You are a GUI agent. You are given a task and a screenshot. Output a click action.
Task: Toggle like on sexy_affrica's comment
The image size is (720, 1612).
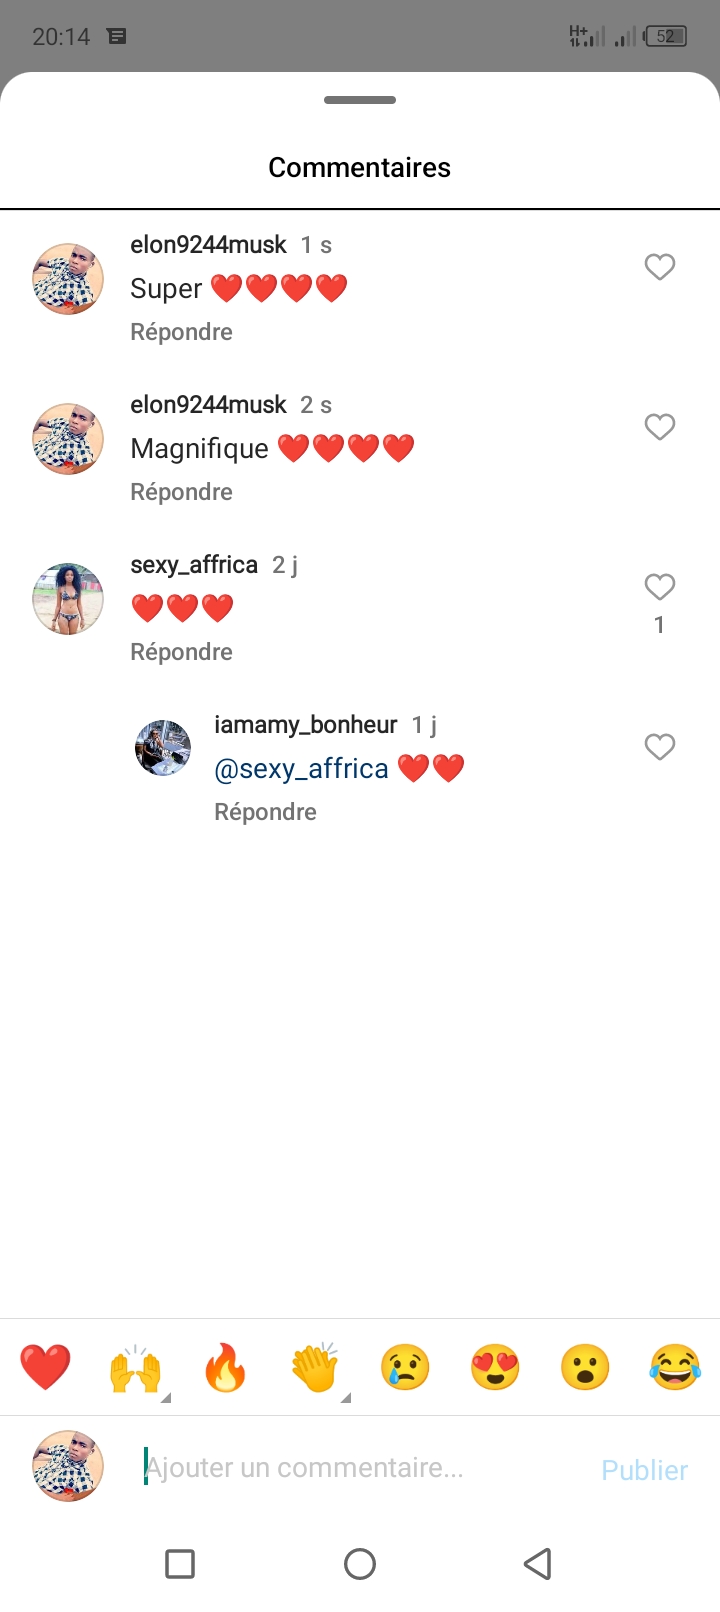point(659,587)
